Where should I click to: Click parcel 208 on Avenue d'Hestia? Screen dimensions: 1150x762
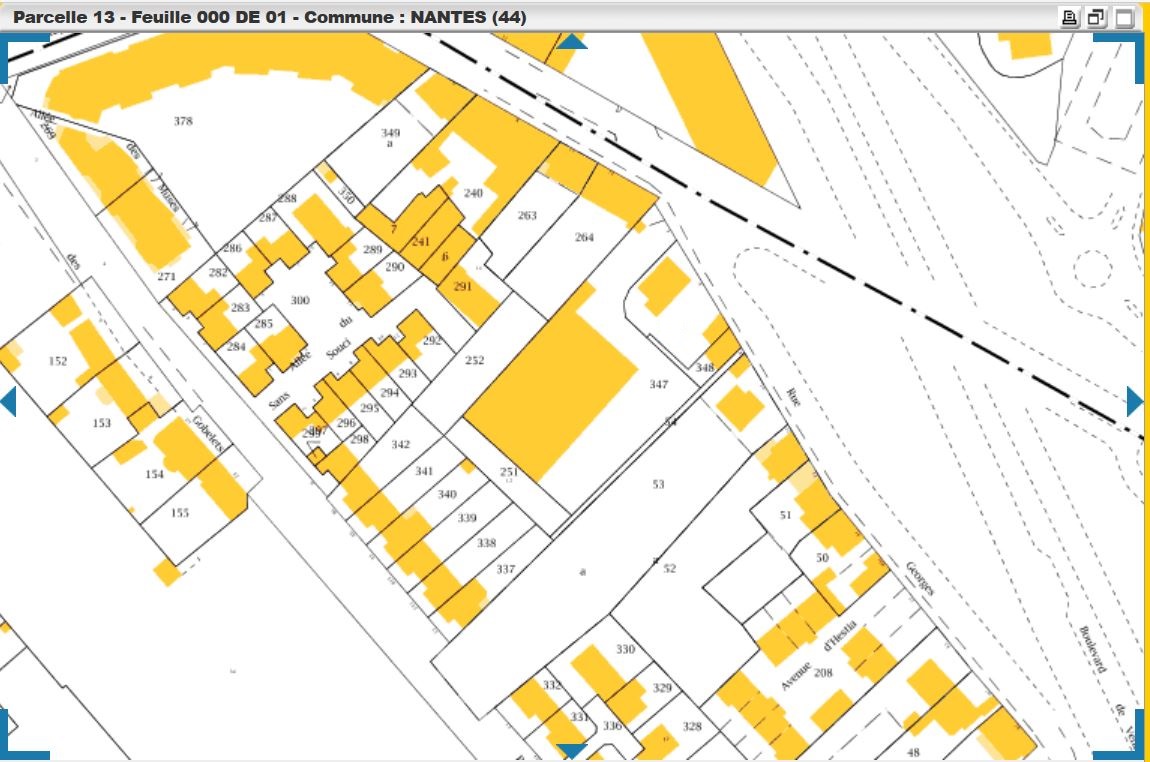point(823,673)
